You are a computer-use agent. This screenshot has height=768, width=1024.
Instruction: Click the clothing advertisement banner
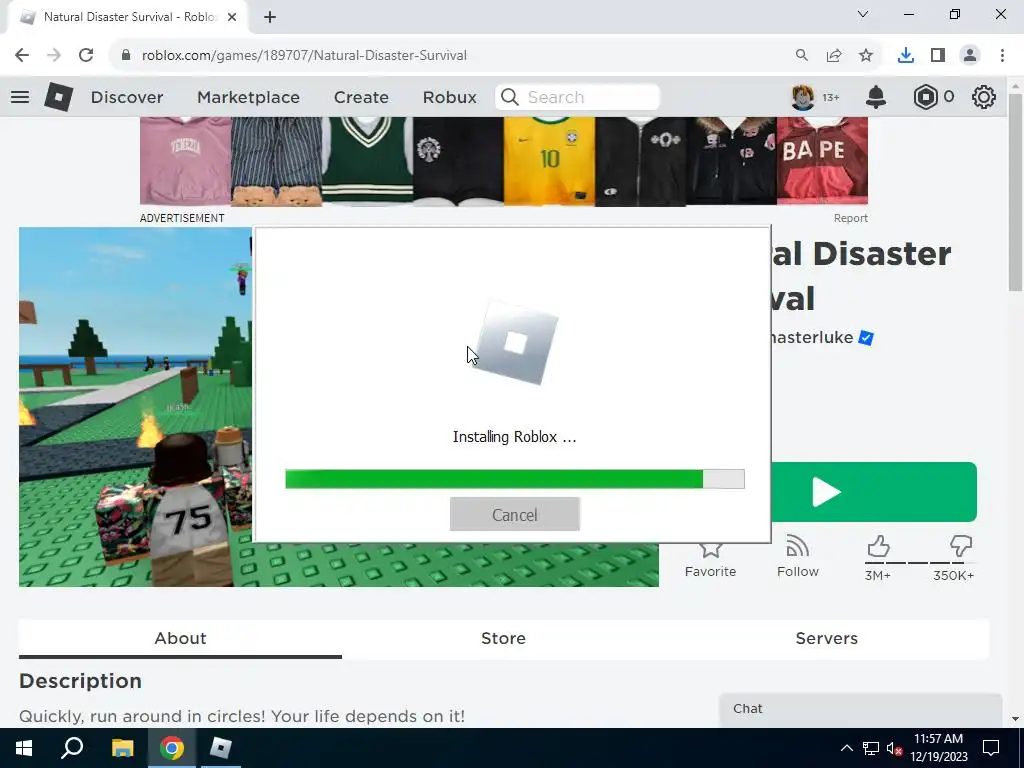click(504, 161)
